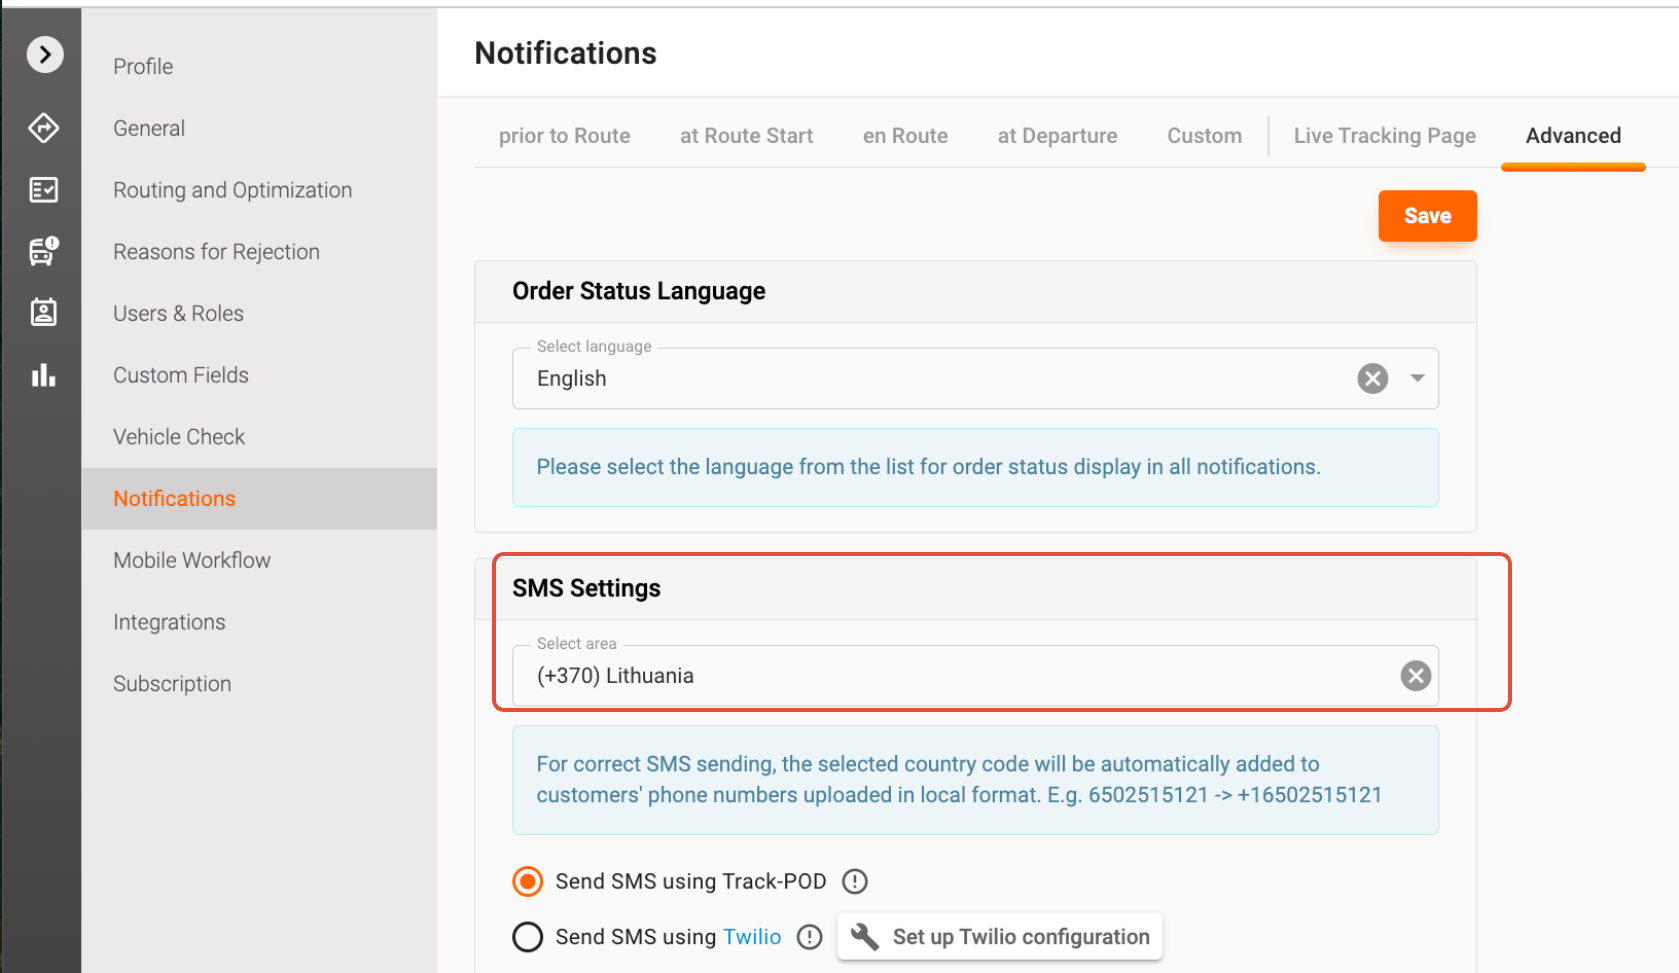Select Send SMS using Twilio radio button
Image resolution: width=1679 pixels, height=973 pixels.
pyautogui.click(x=528, y=937)
